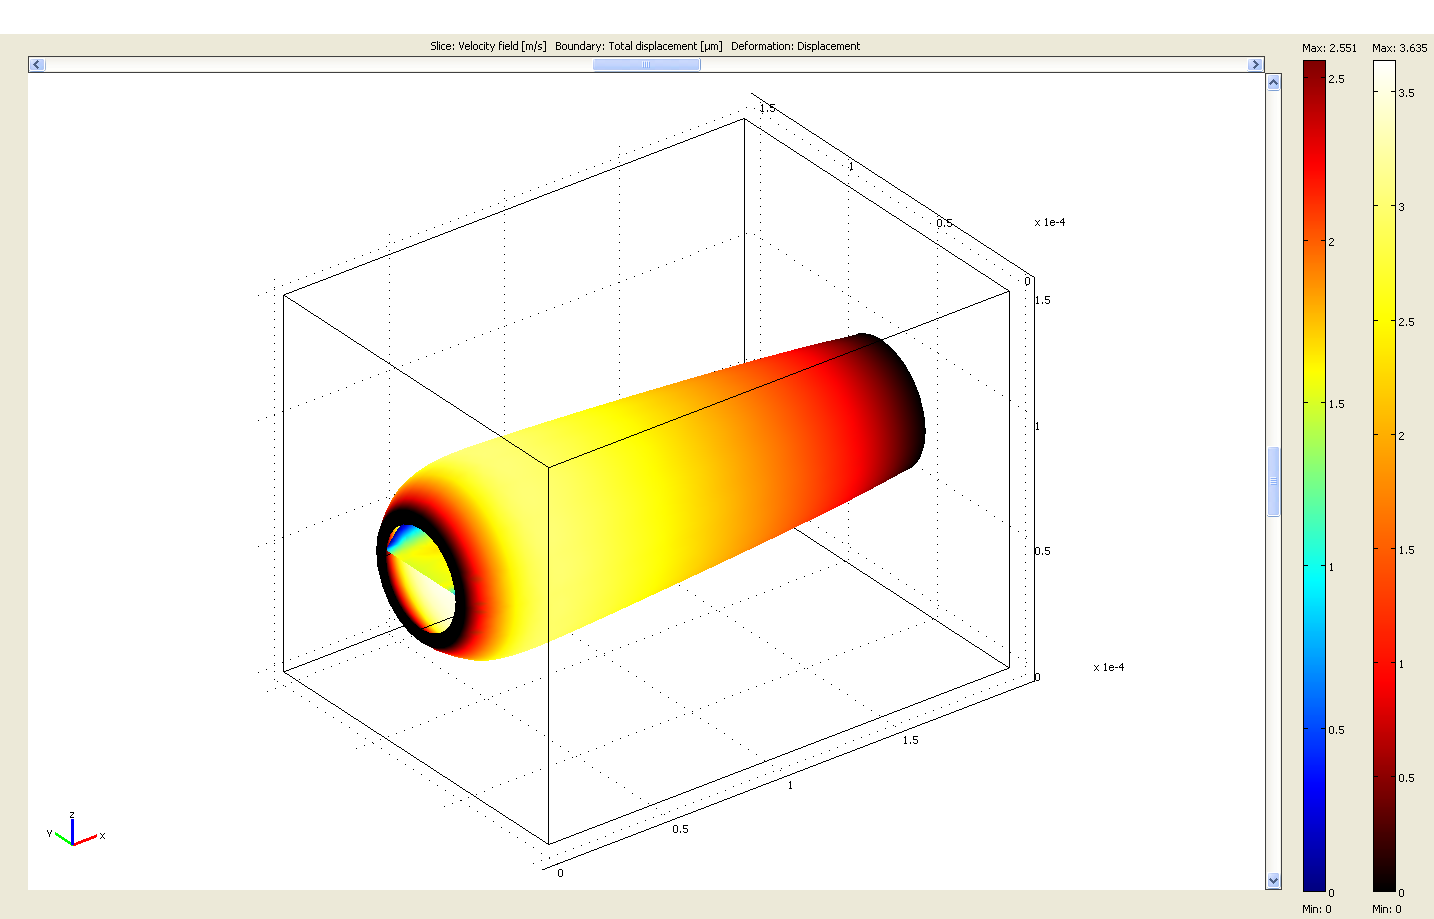Select the vertical scrollbar thumb

1273,481
